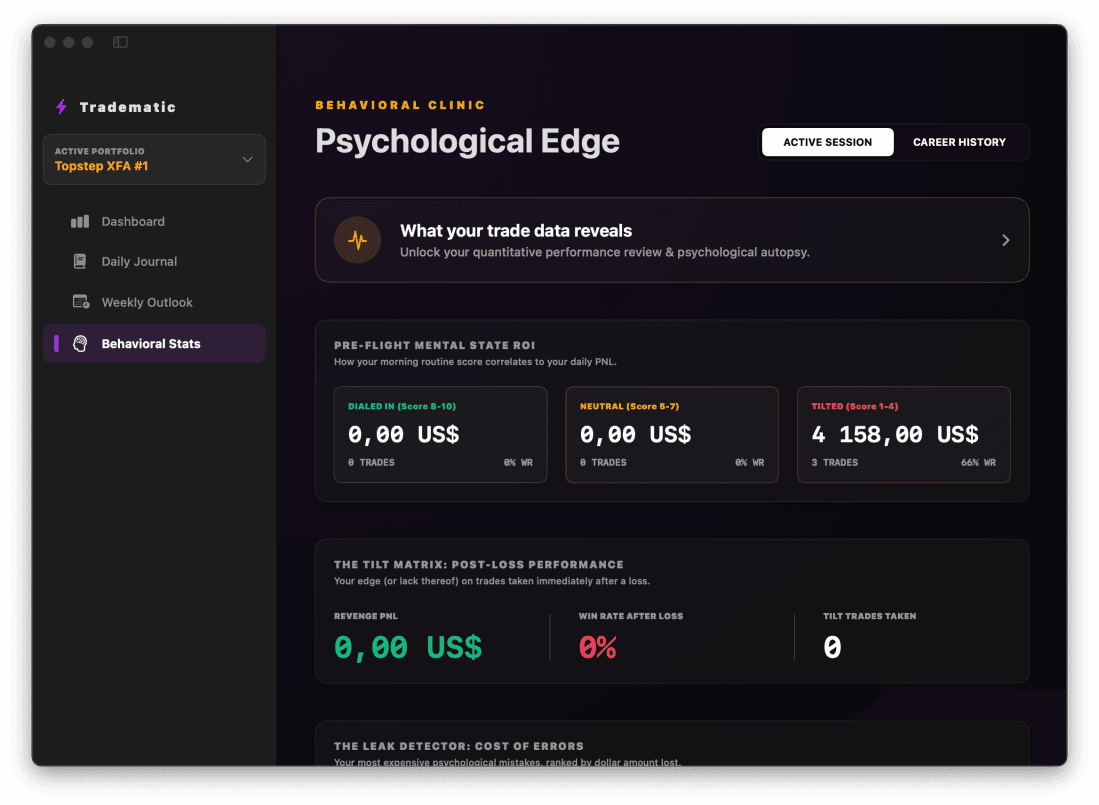Click the Tradematic app name
The width and height of the screenshot is (1099, 805).
128,107
